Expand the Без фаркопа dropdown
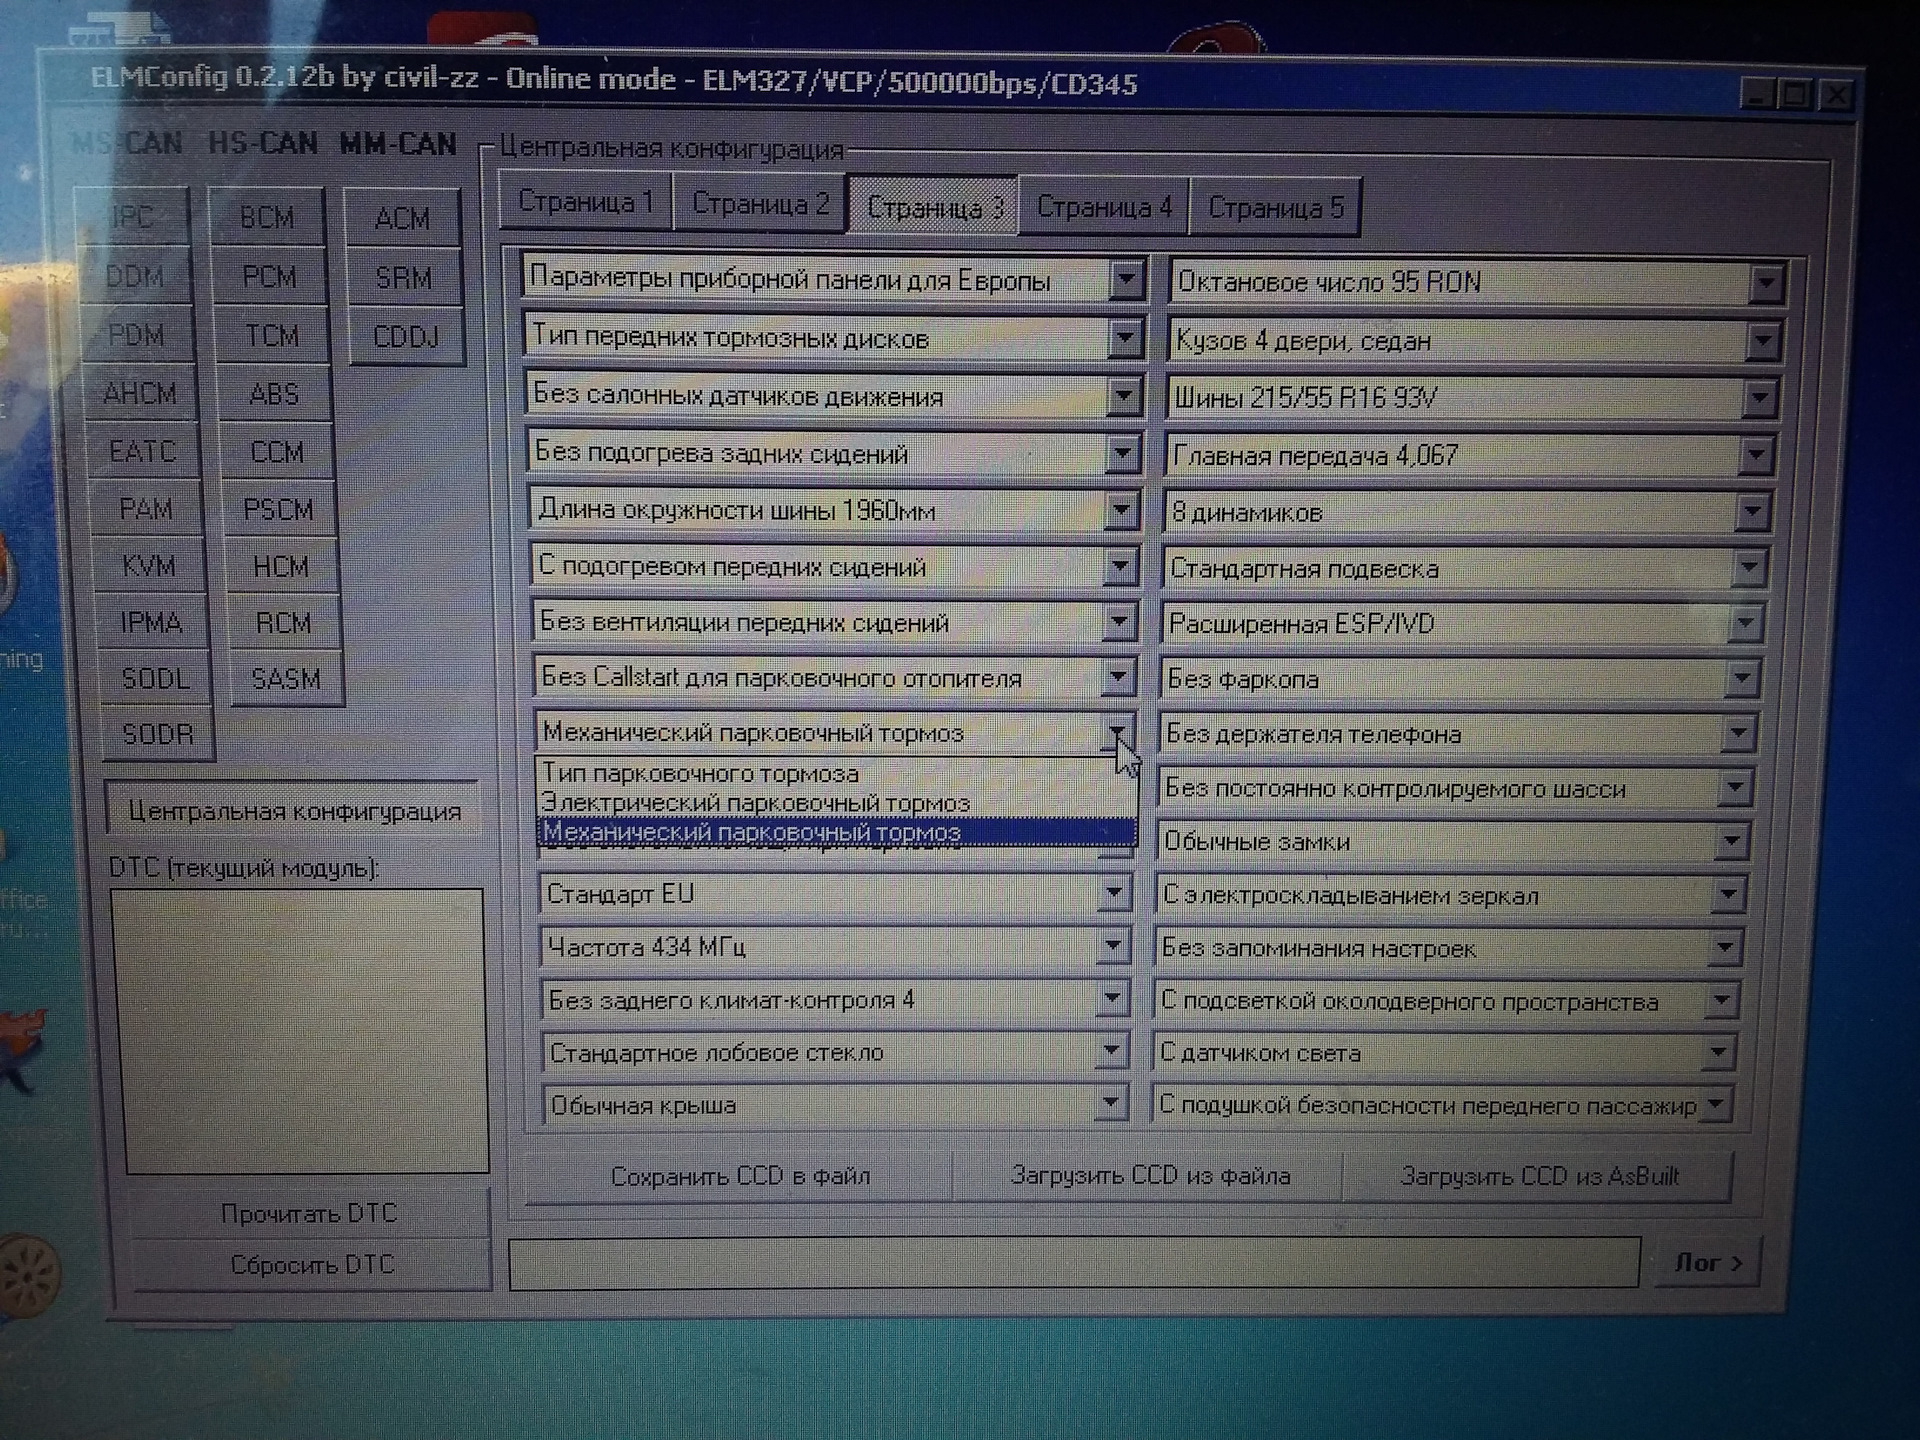The width and height of the screenshot is (1920, 1440). tap(1741, 679)
